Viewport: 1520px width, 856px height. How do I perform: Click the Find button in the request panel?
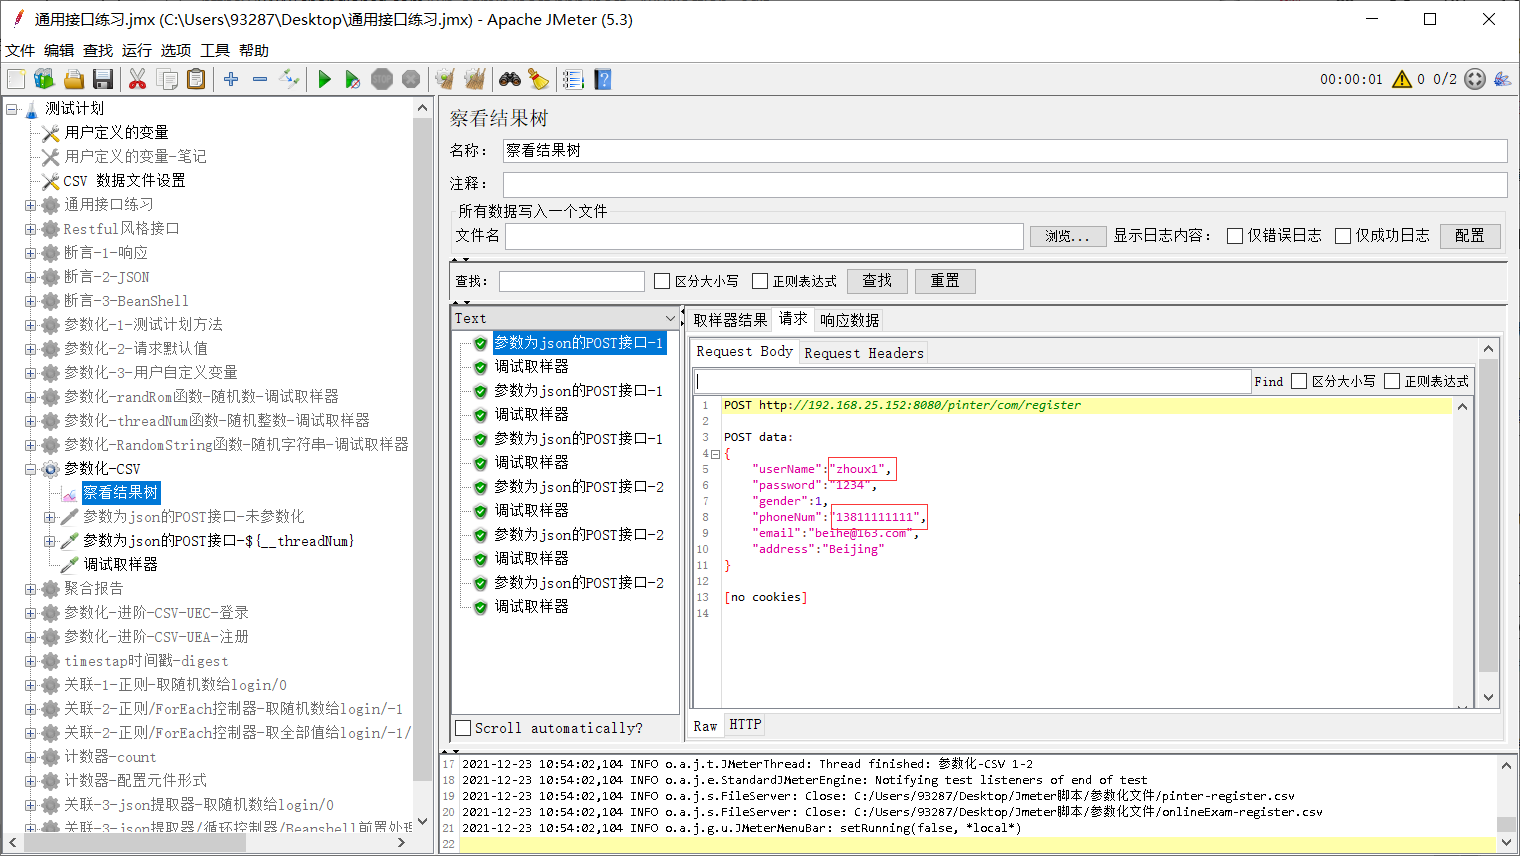pos(1269,381)
